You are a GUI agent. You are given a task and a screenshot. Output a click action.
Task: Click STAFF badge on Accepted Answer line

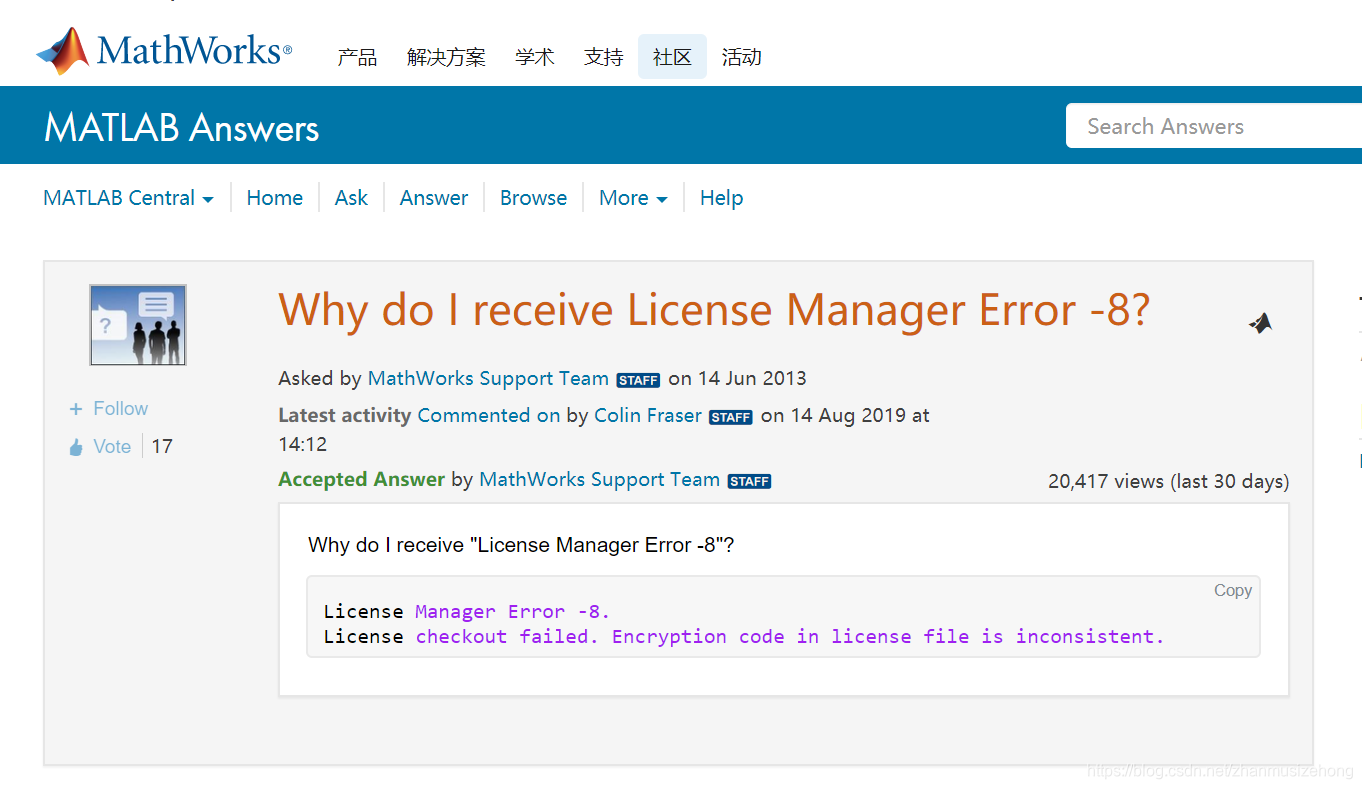(x=749, y=481)
